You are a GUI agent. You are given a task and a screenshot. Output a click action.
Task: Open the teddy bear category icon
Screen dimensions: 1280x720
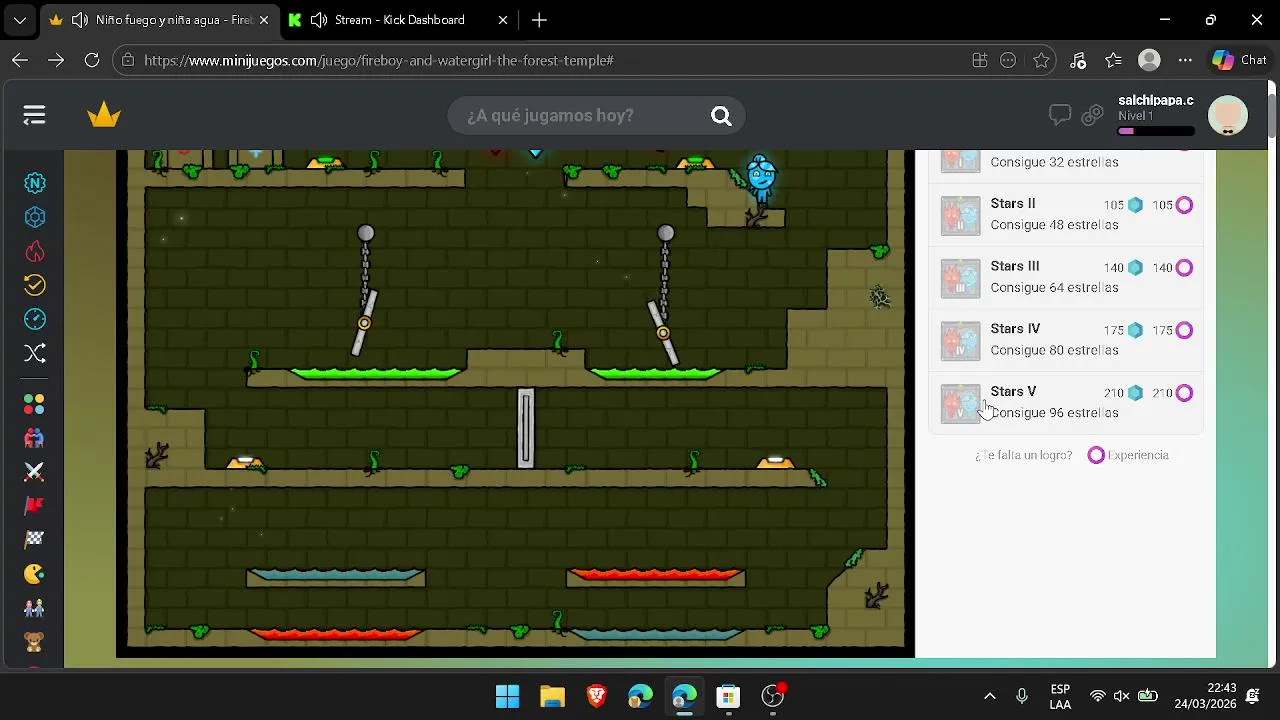(34, 642)
